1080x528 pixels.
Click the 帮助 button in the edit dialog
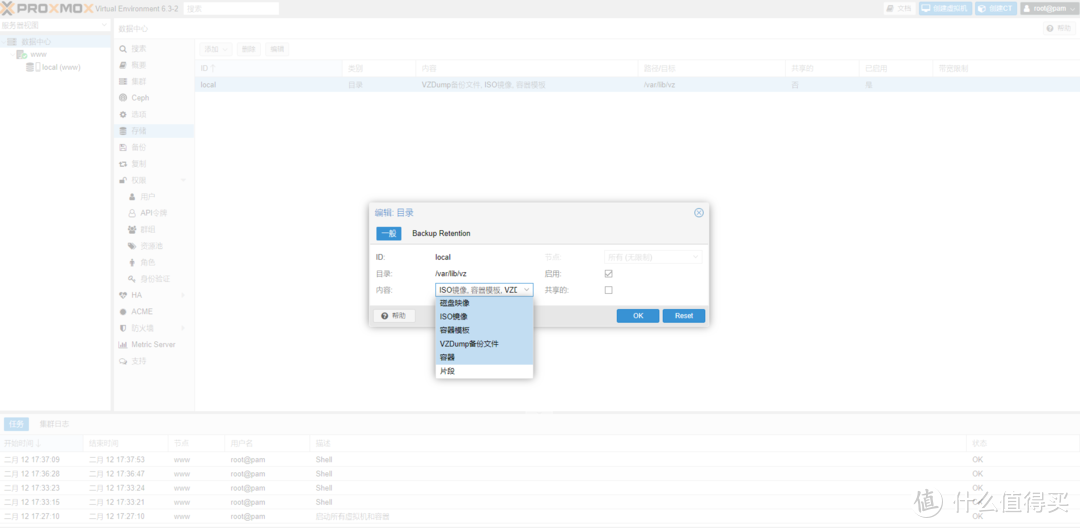tap(394, 316)
